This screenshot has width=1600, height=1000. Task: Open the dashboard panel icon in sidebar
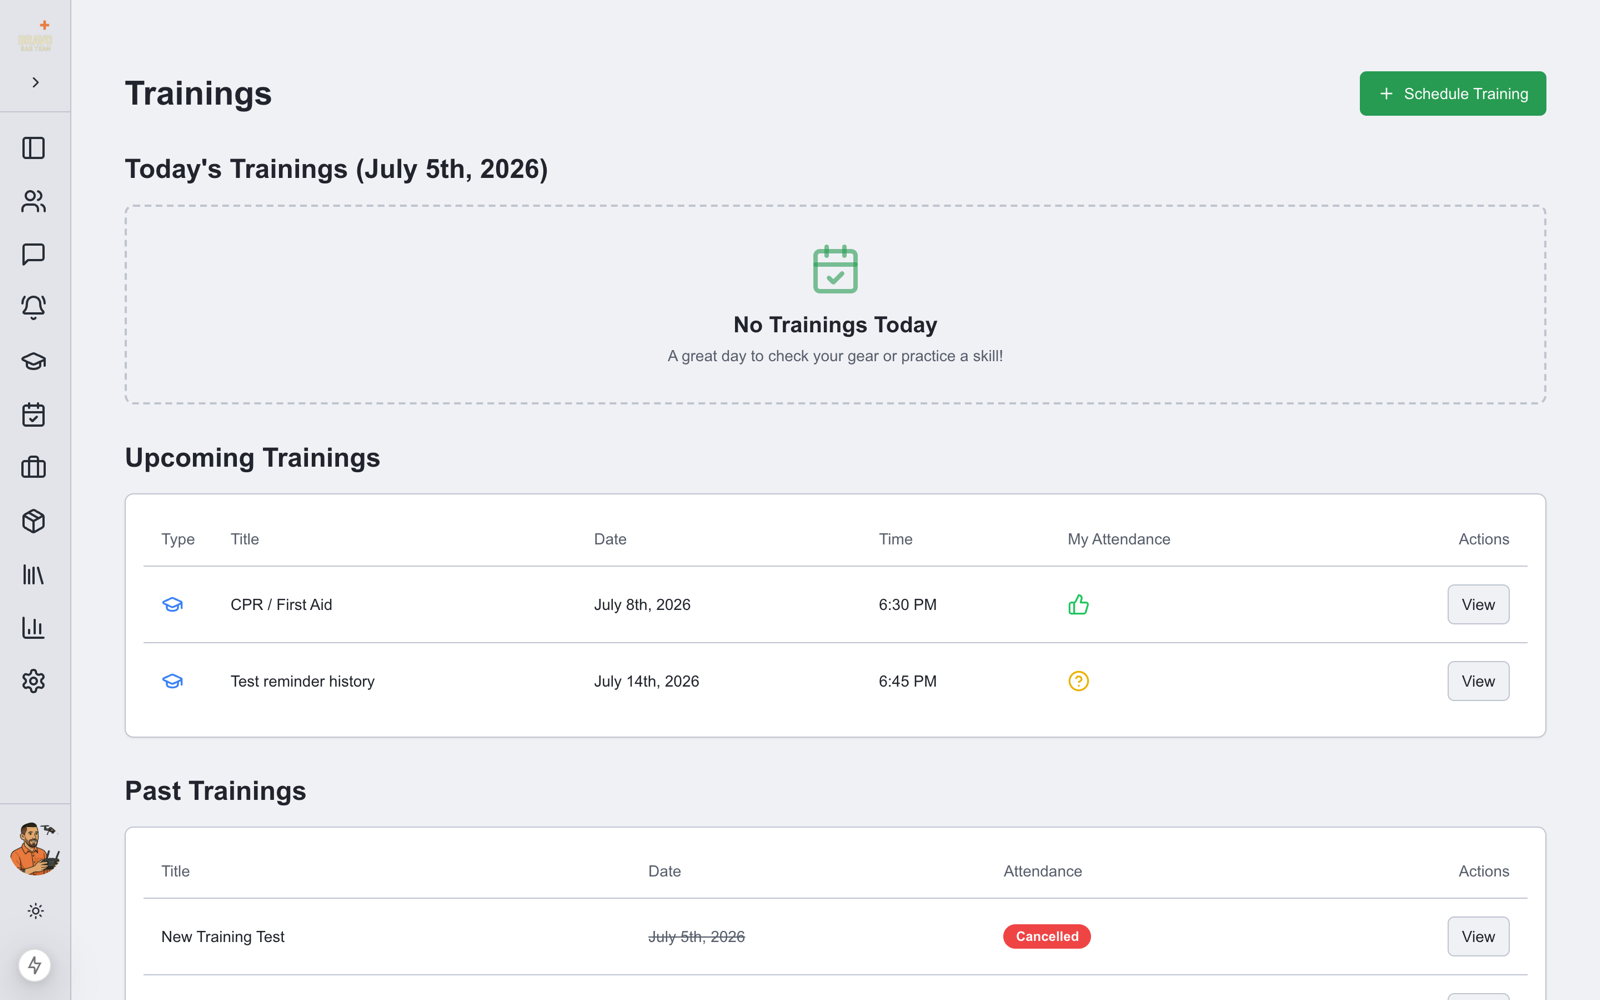[34, 148]
